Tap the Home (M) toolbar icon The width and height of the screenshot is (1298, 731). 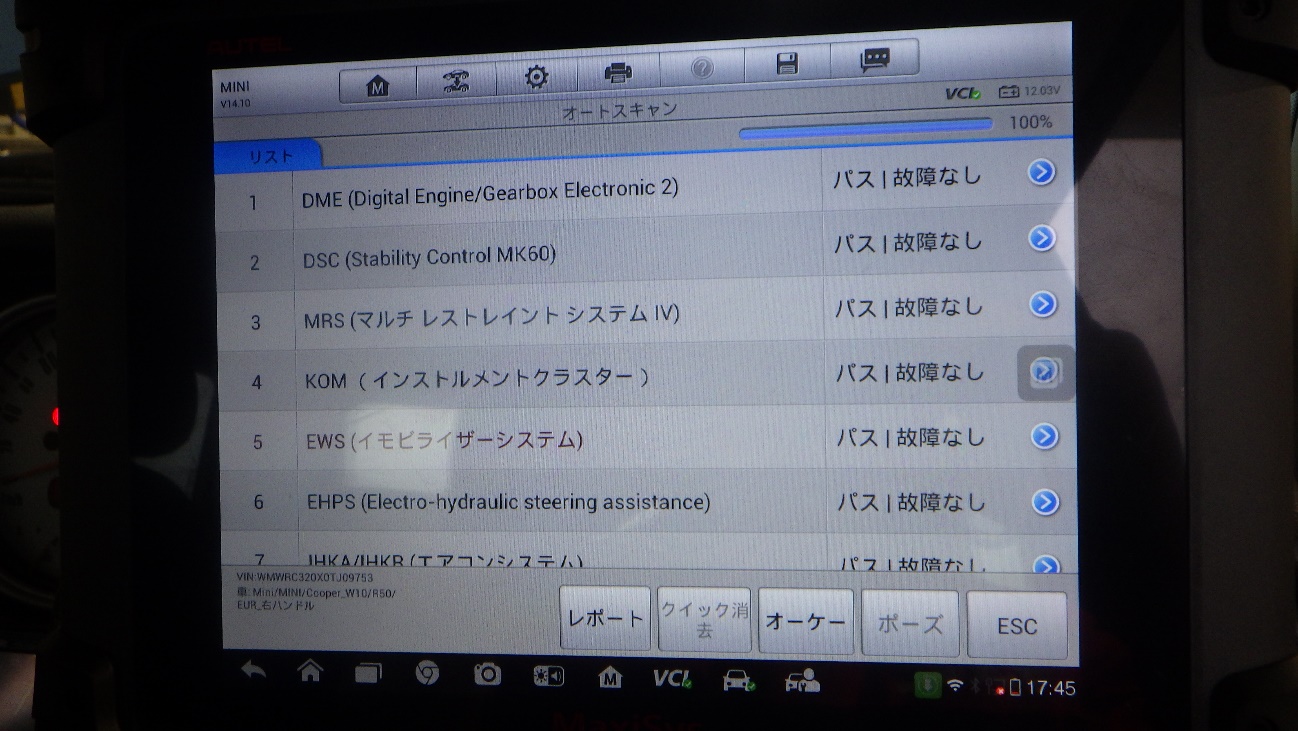(x=378, y=84)
